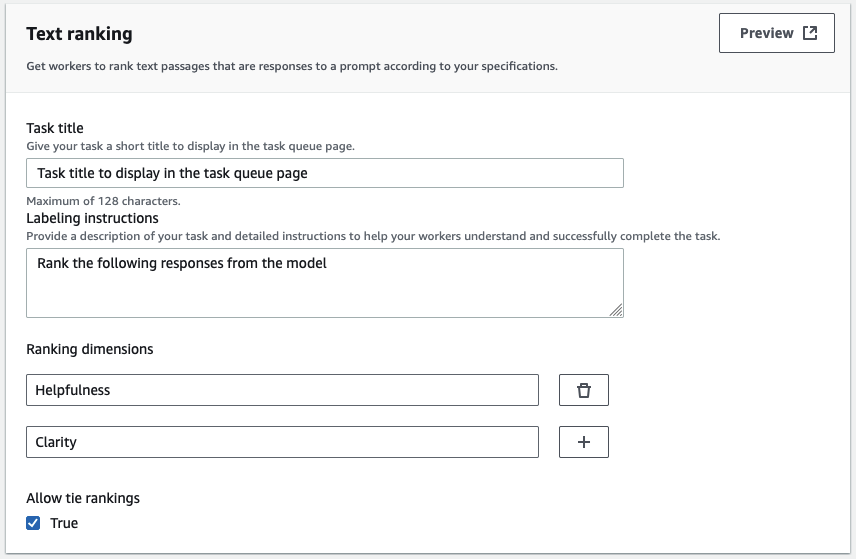This screenshot has height=559, width=856.
Task: Click the external link icon on Preview
Action: [810, 33]
